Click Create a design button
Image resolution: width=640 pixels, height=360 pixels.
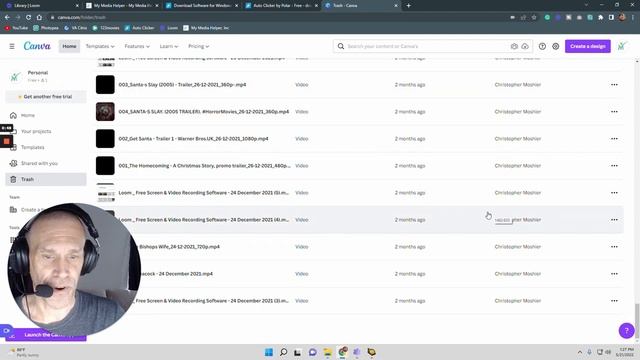(588, 46)
